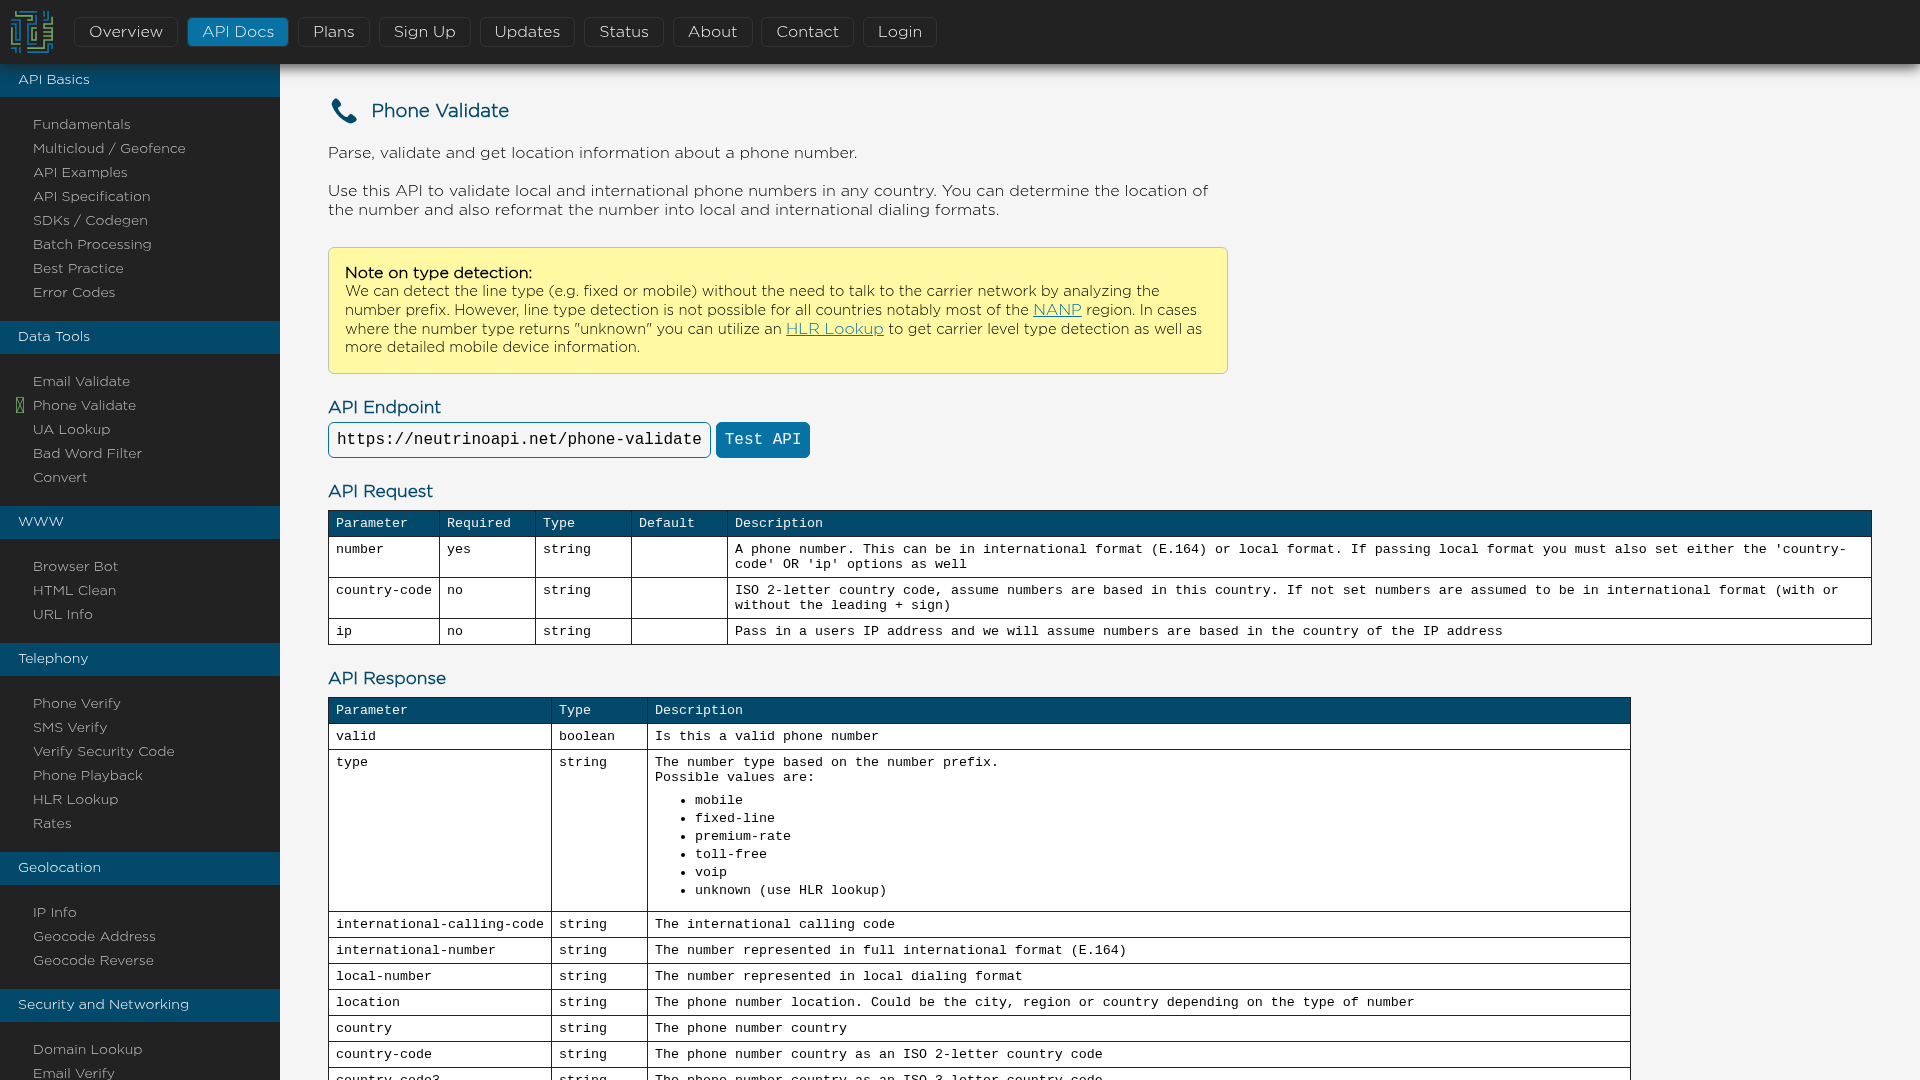Click the Login button
Viewport: 1920px width, 1080px height.
[900, 32]
